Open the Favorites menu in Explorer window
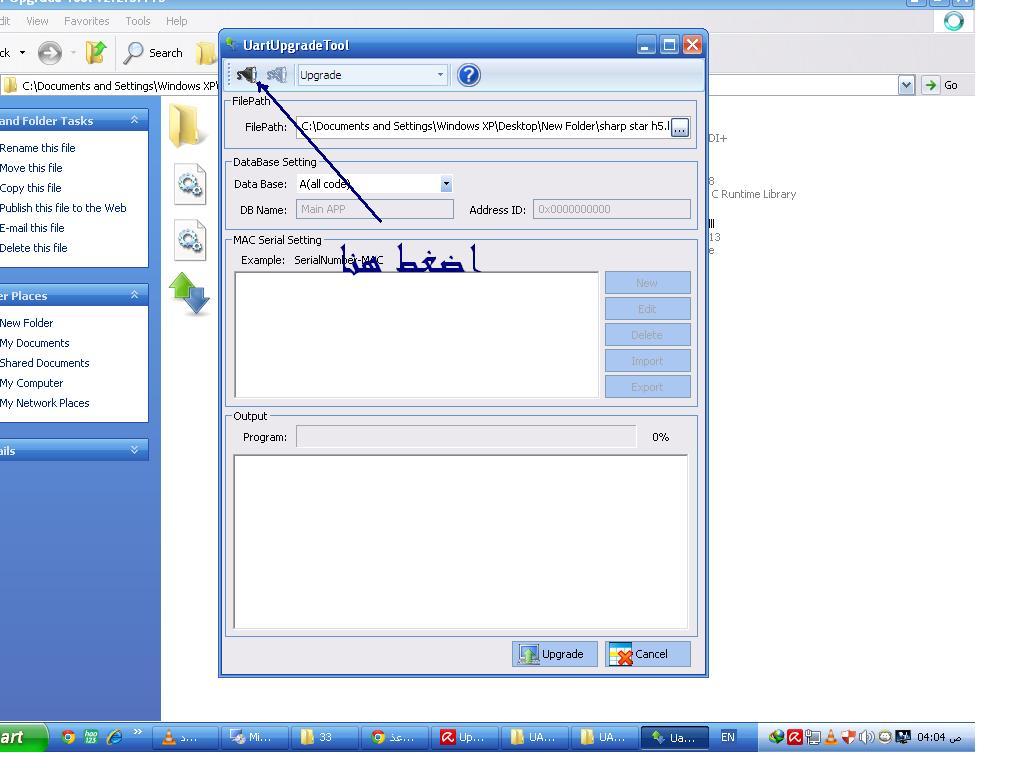 coord(86,21)
